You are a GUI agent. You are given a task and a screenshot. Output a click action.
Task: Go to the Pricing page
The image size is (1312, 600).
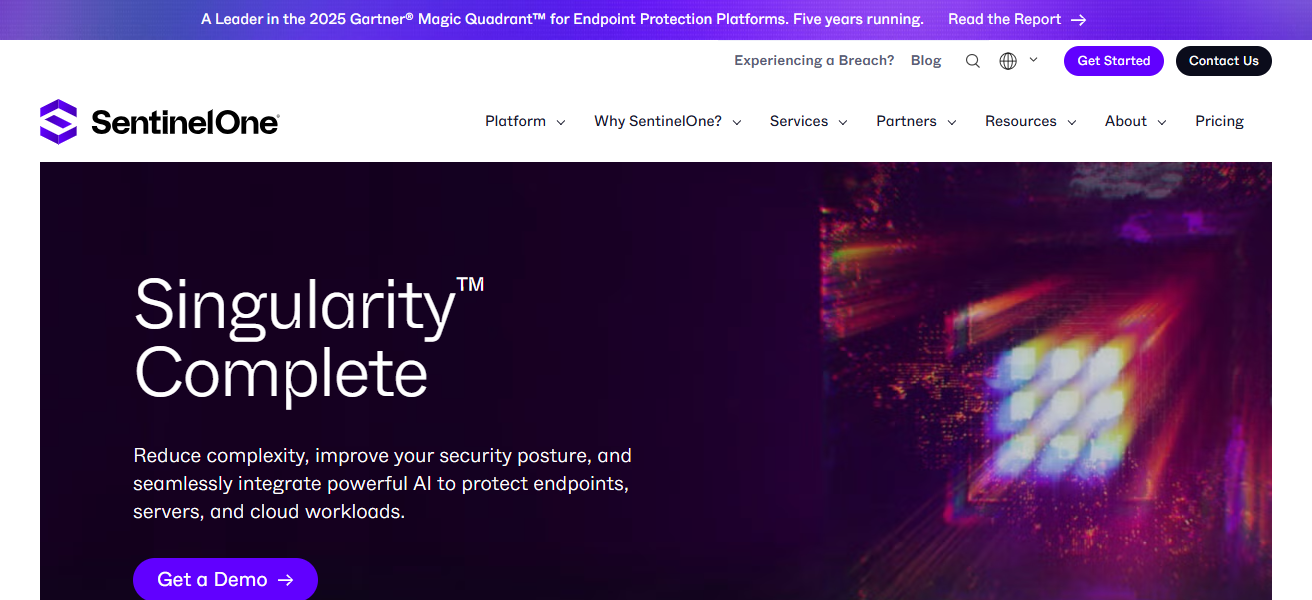pyautogui.click(x=1219, y=121)
